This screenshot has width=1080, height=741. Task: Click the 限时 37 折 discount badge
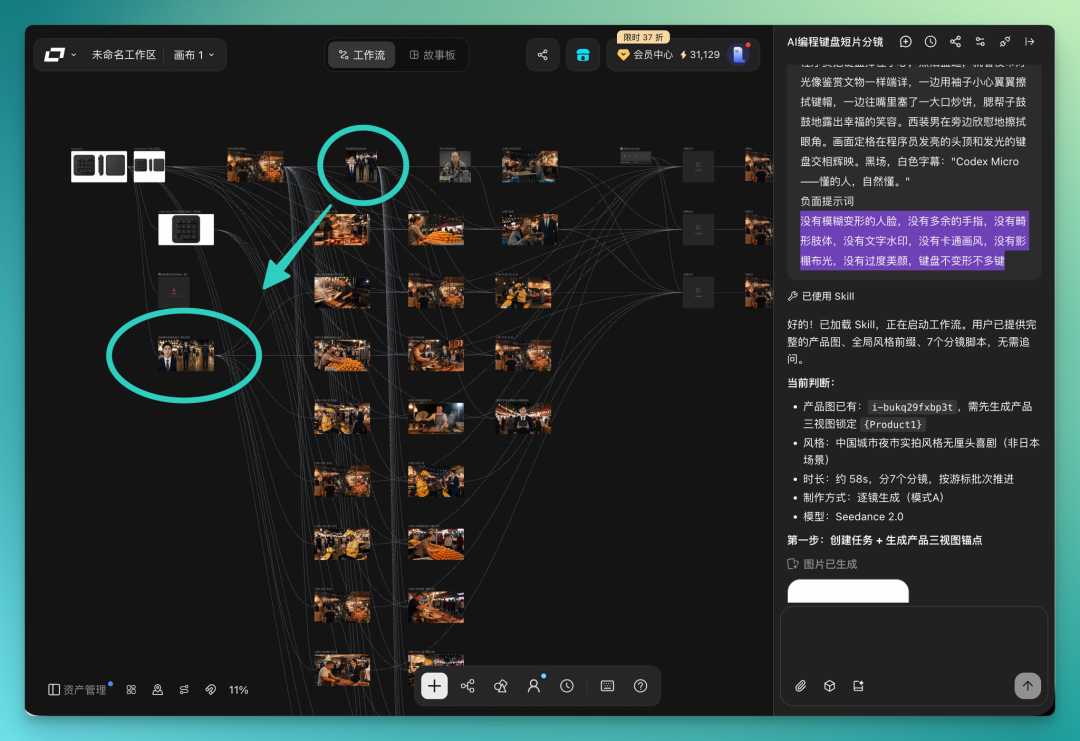[643, 37]
